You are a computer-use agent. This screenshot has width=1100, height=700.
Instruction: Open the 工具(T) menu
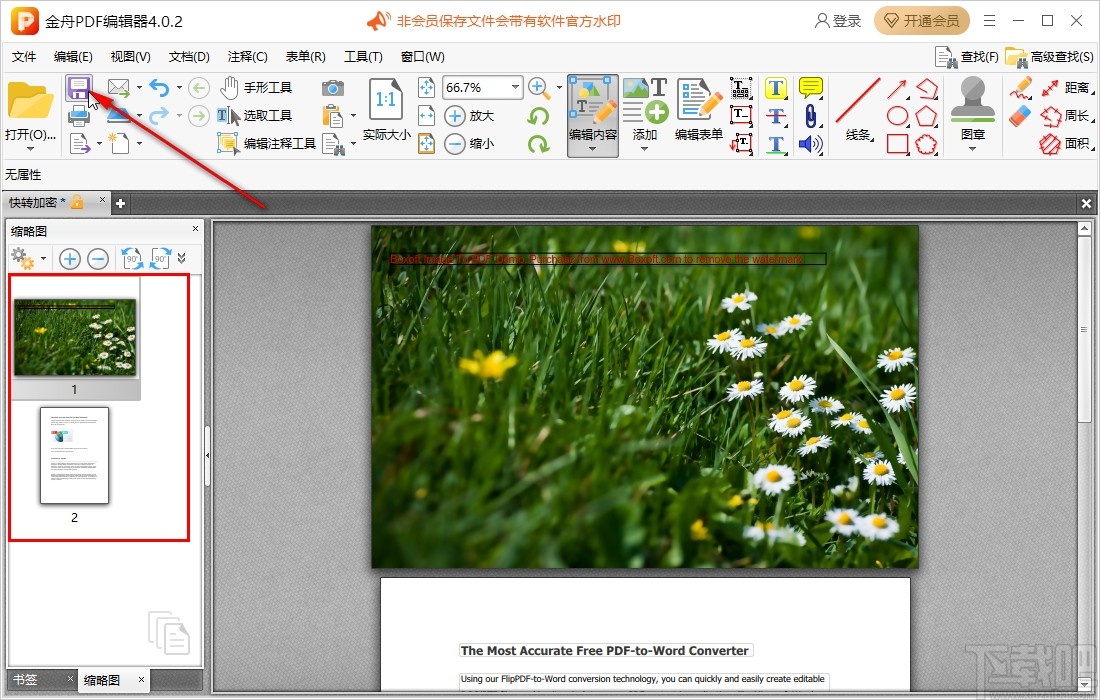[x=363, y=57]
